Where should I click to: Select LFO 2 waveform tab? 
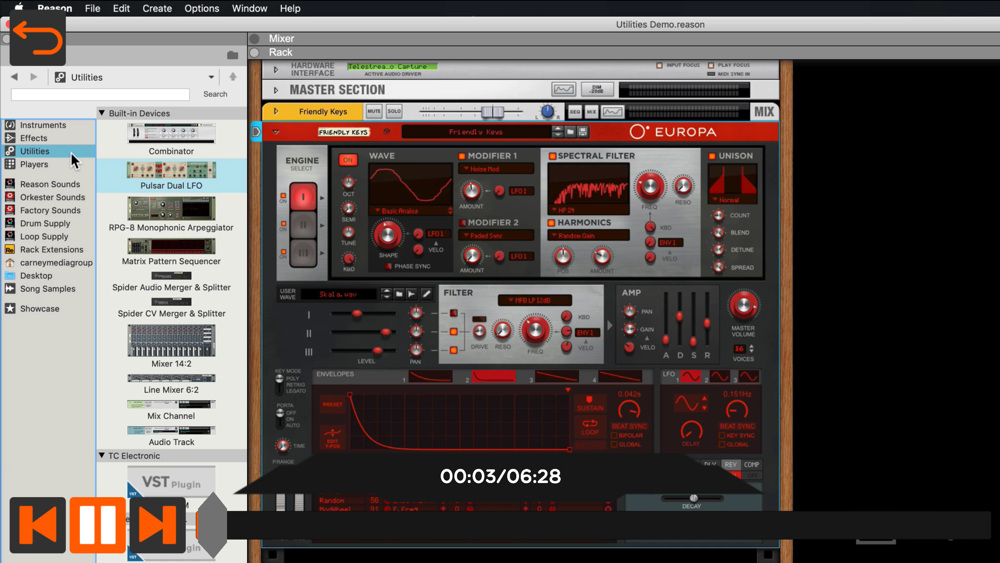(719, 377)
